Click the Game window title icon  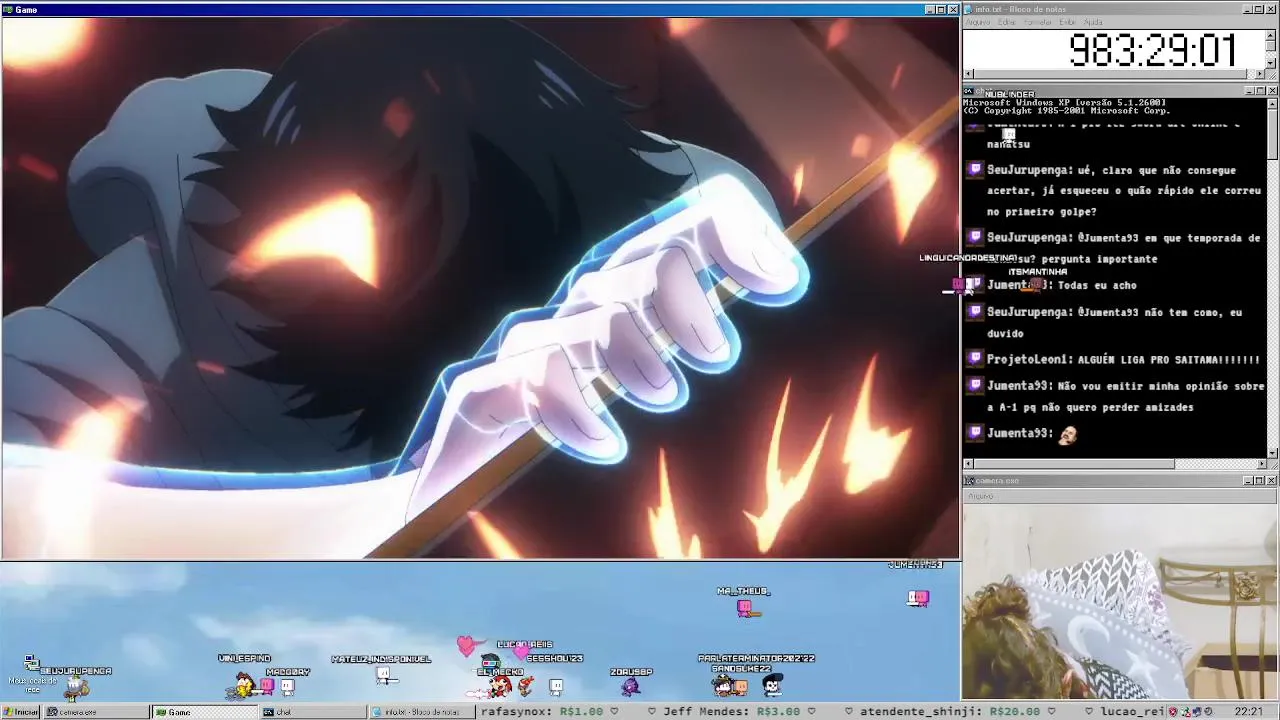point(8,9)
